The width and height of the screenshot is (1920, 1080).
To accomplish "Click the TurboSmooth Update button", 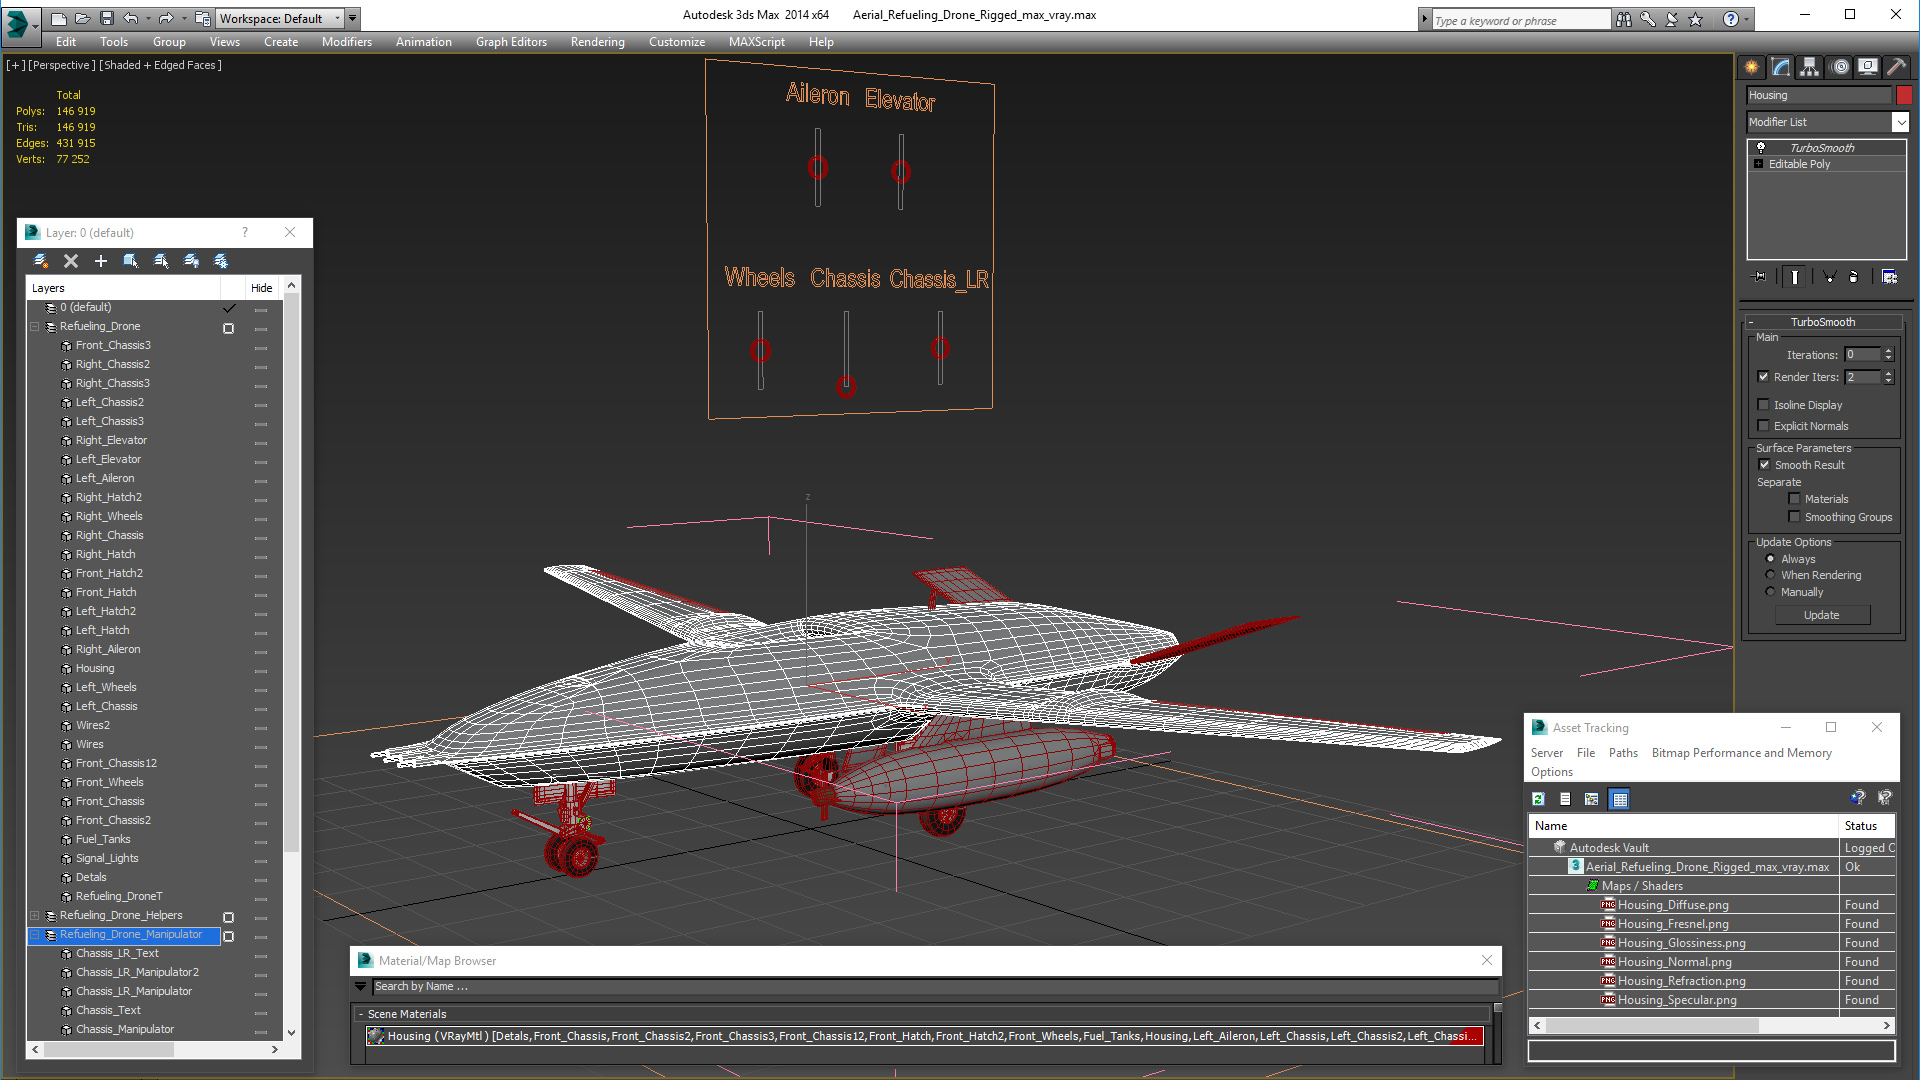I will [x=1821, y=615].
